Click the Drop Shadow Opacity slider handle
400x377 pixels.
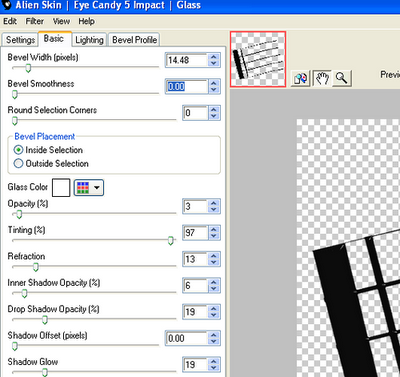coord(45,320)
